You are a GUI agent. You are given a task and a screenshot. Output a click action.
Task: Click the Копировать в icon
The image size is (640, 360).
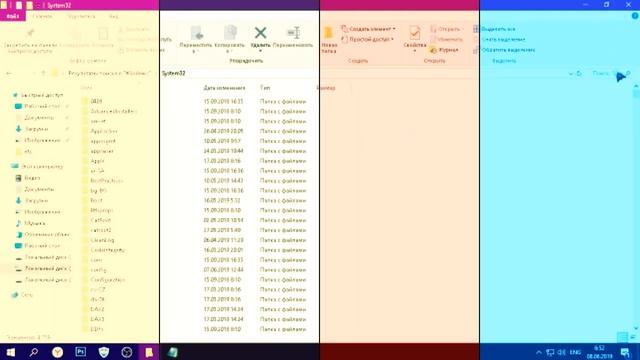pos(230,33)
